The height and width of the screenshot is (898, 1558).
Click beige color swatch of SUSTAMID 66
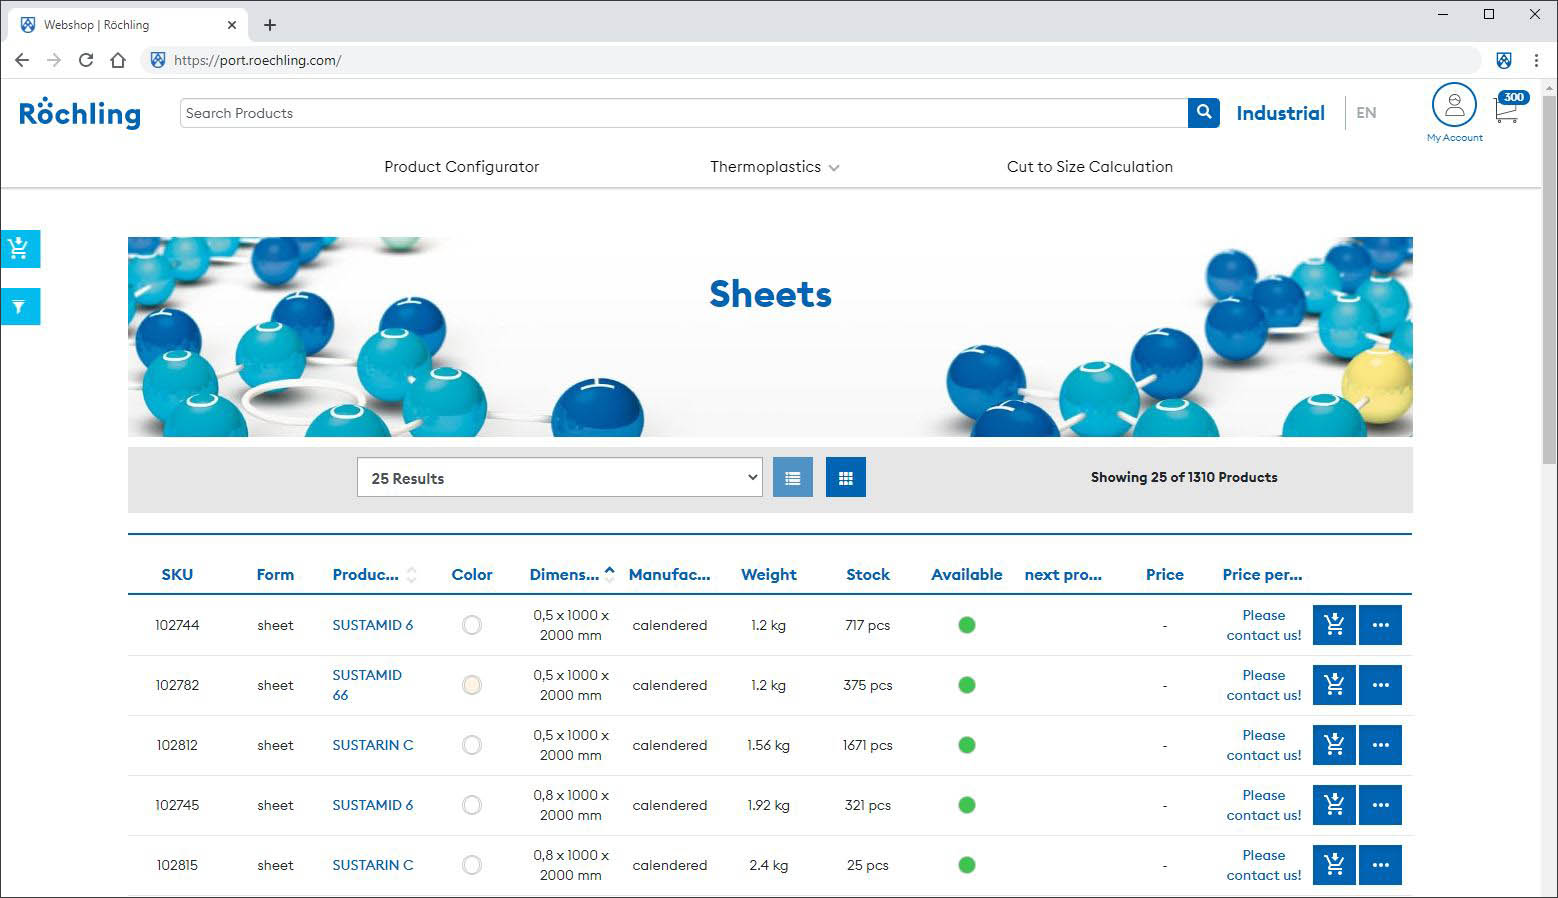point(472,685)
